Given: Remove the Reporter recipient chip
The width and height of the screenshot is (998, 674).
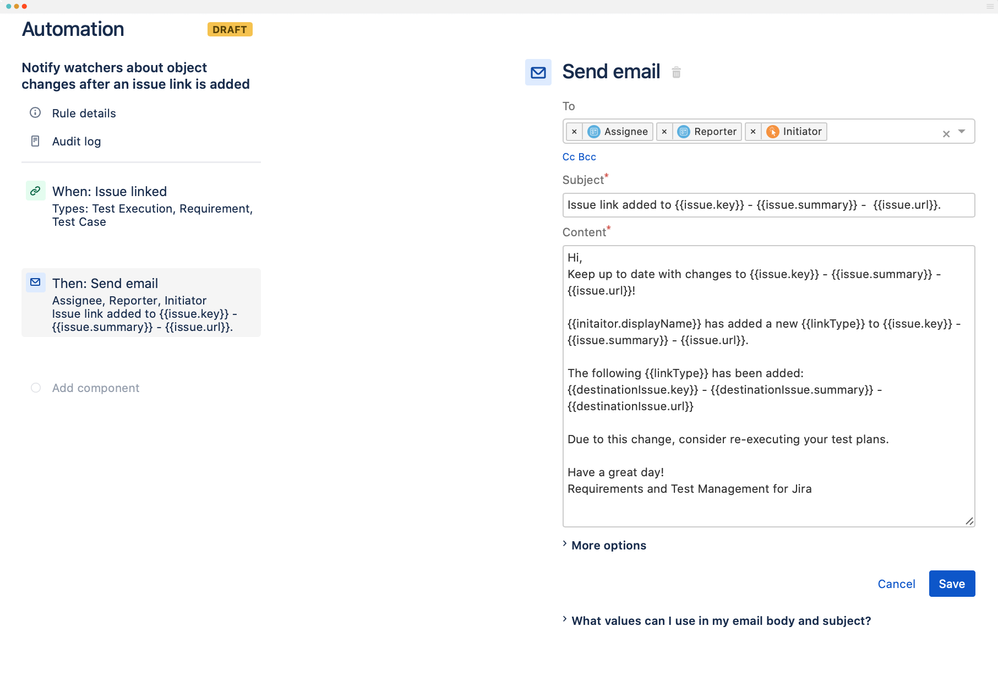Looking at the screenshot, I should 664,132.
